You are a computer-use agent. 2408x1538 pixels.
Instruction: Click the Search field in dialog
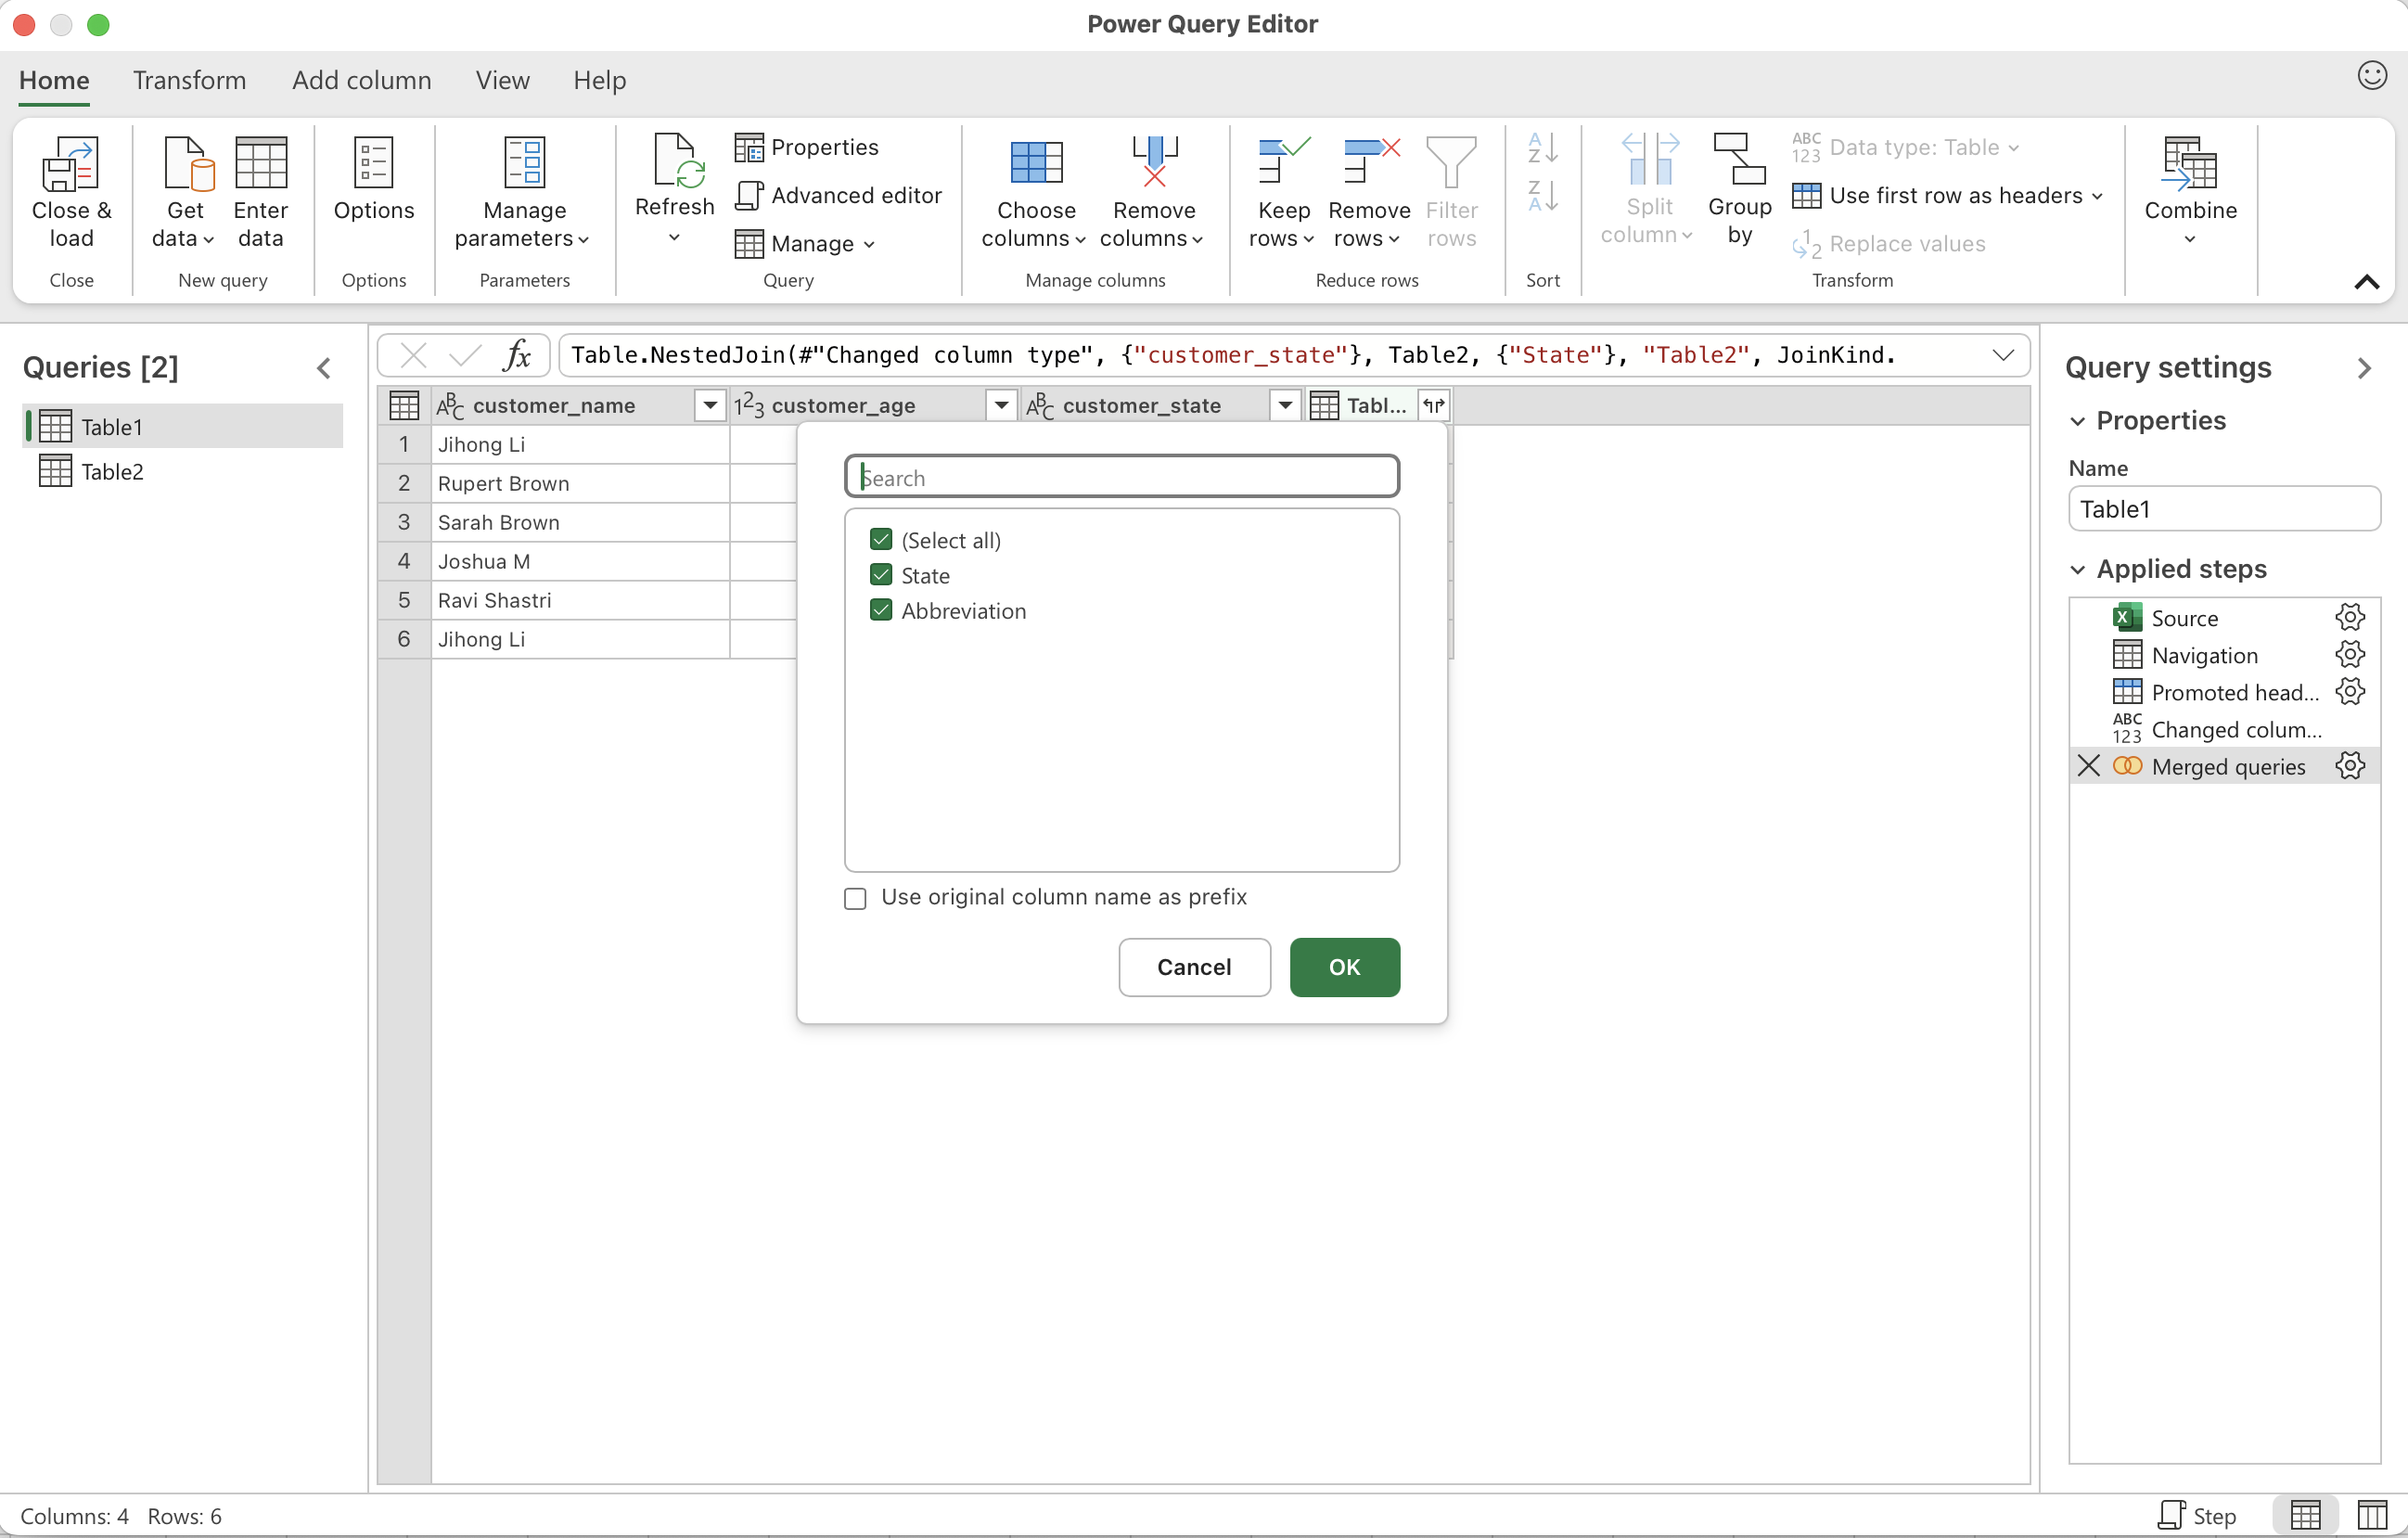(x=1120, y=477)
